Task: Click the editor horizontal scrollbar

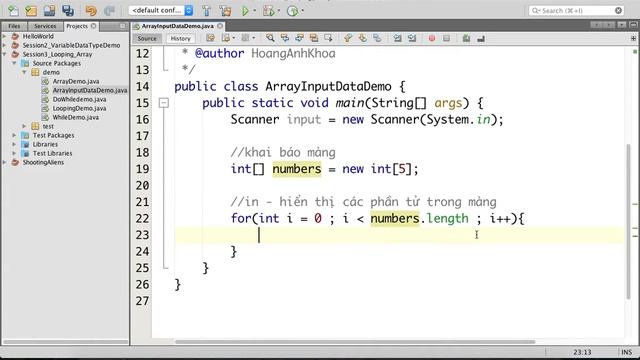Action: 355,342
